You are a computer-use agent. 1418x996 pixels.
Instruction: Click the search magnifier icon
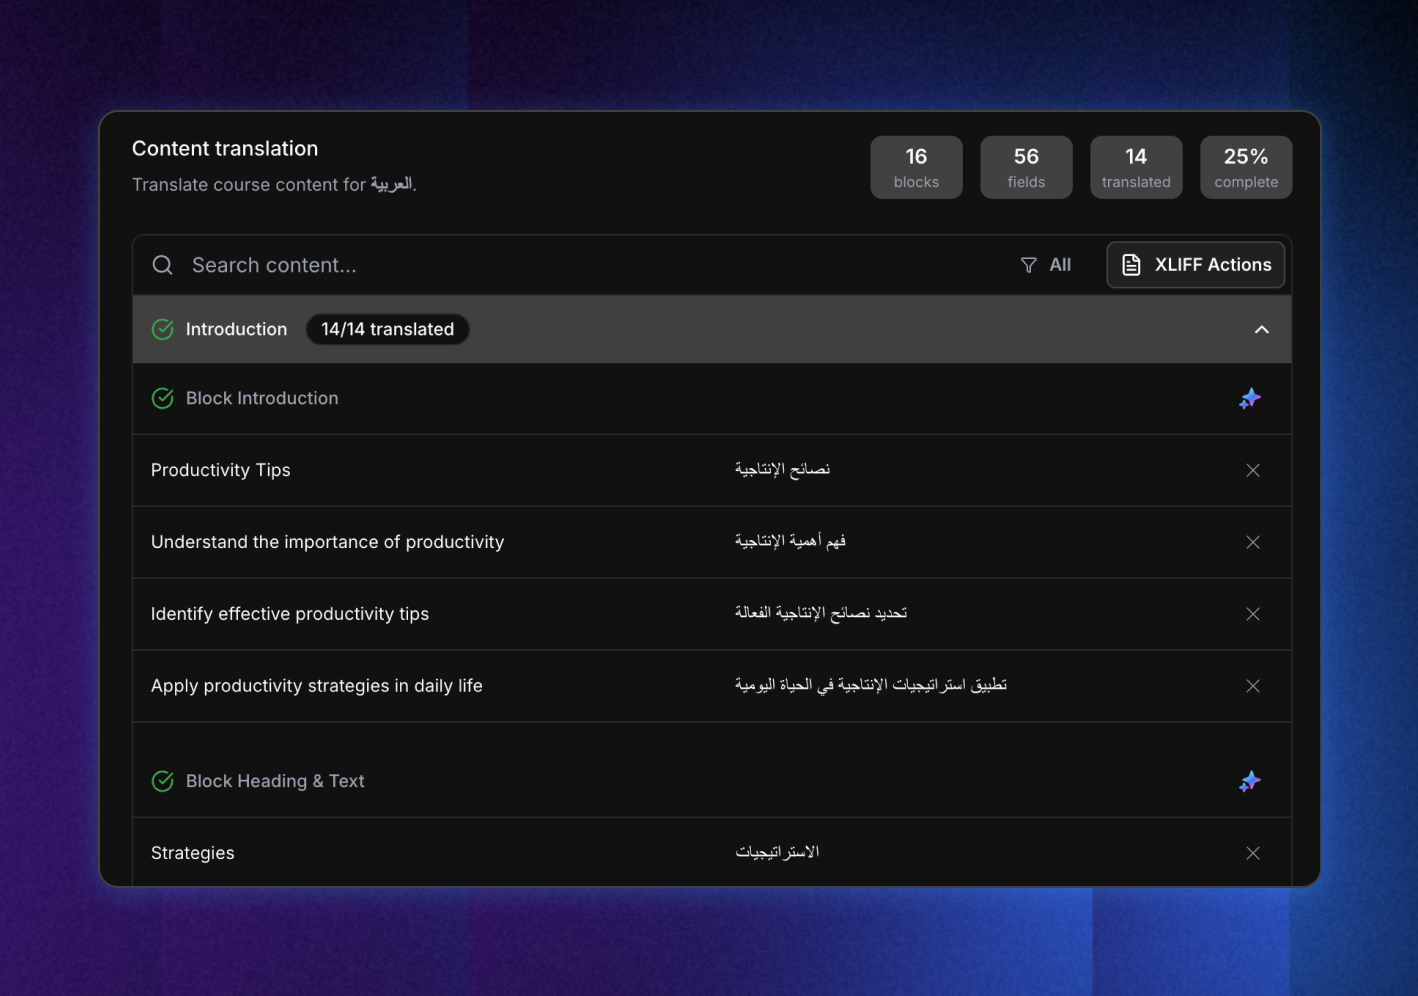tap(162, 265)
